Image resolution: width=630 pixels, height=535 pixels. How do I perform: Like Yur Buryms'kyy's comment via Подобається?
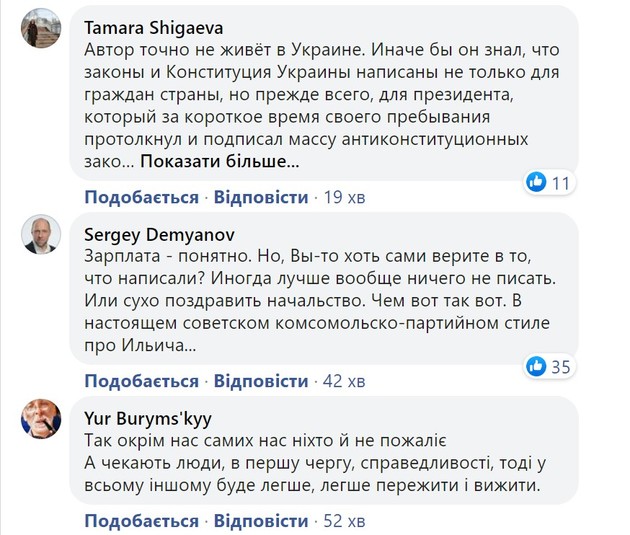(141, 521)
